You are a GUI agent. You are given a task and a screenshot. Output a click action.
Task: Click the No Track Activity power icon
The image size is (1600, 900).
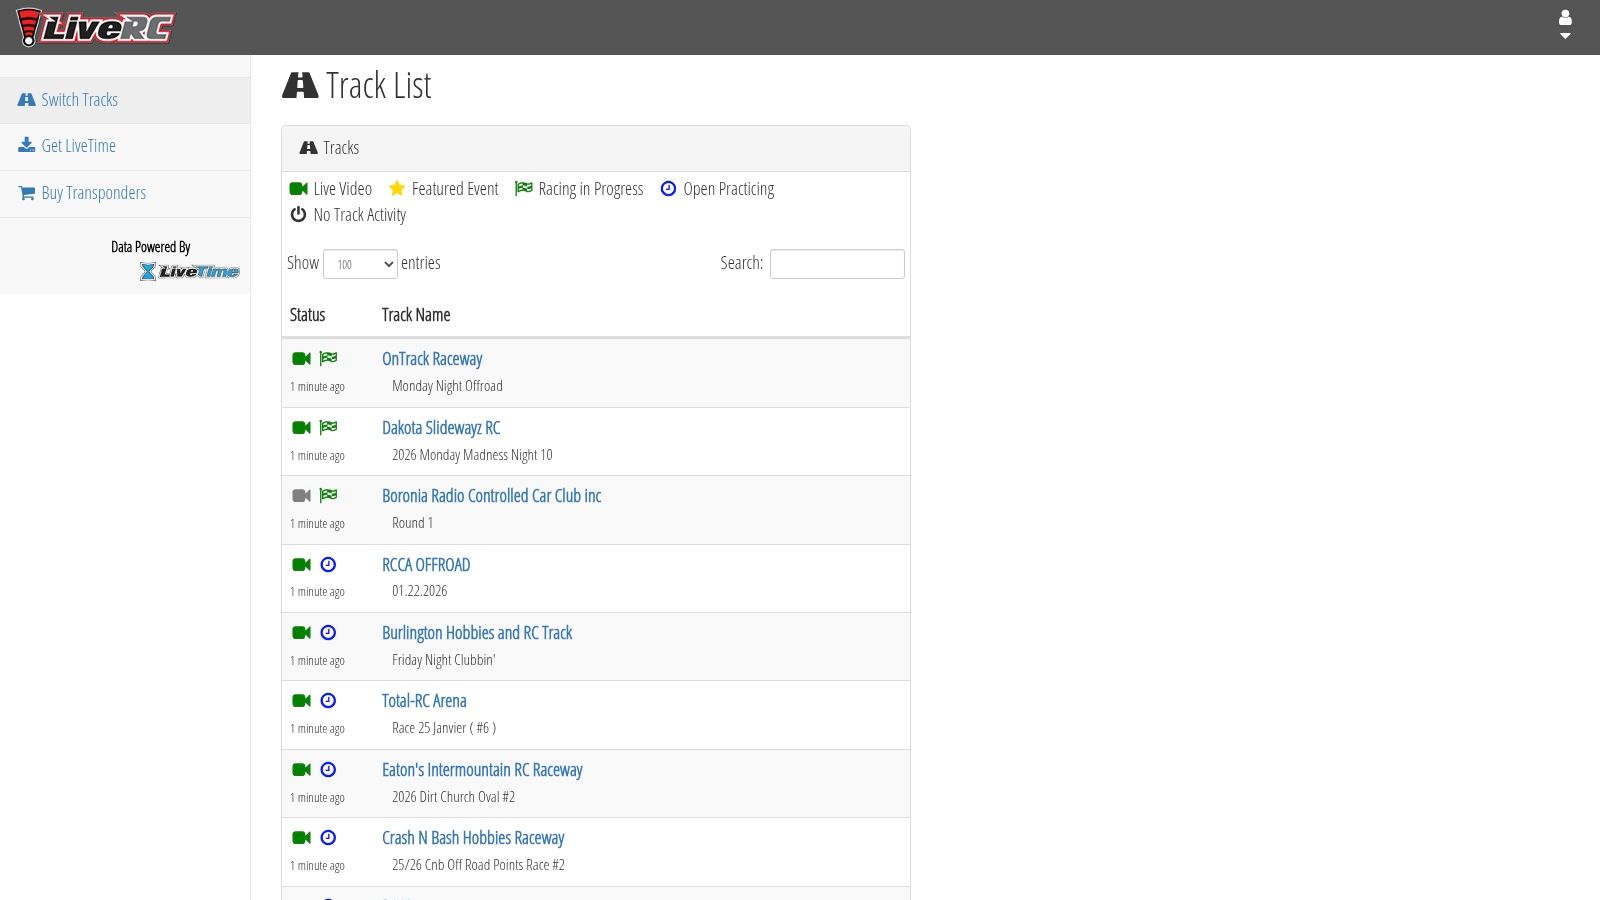click(x=298, y=215)
